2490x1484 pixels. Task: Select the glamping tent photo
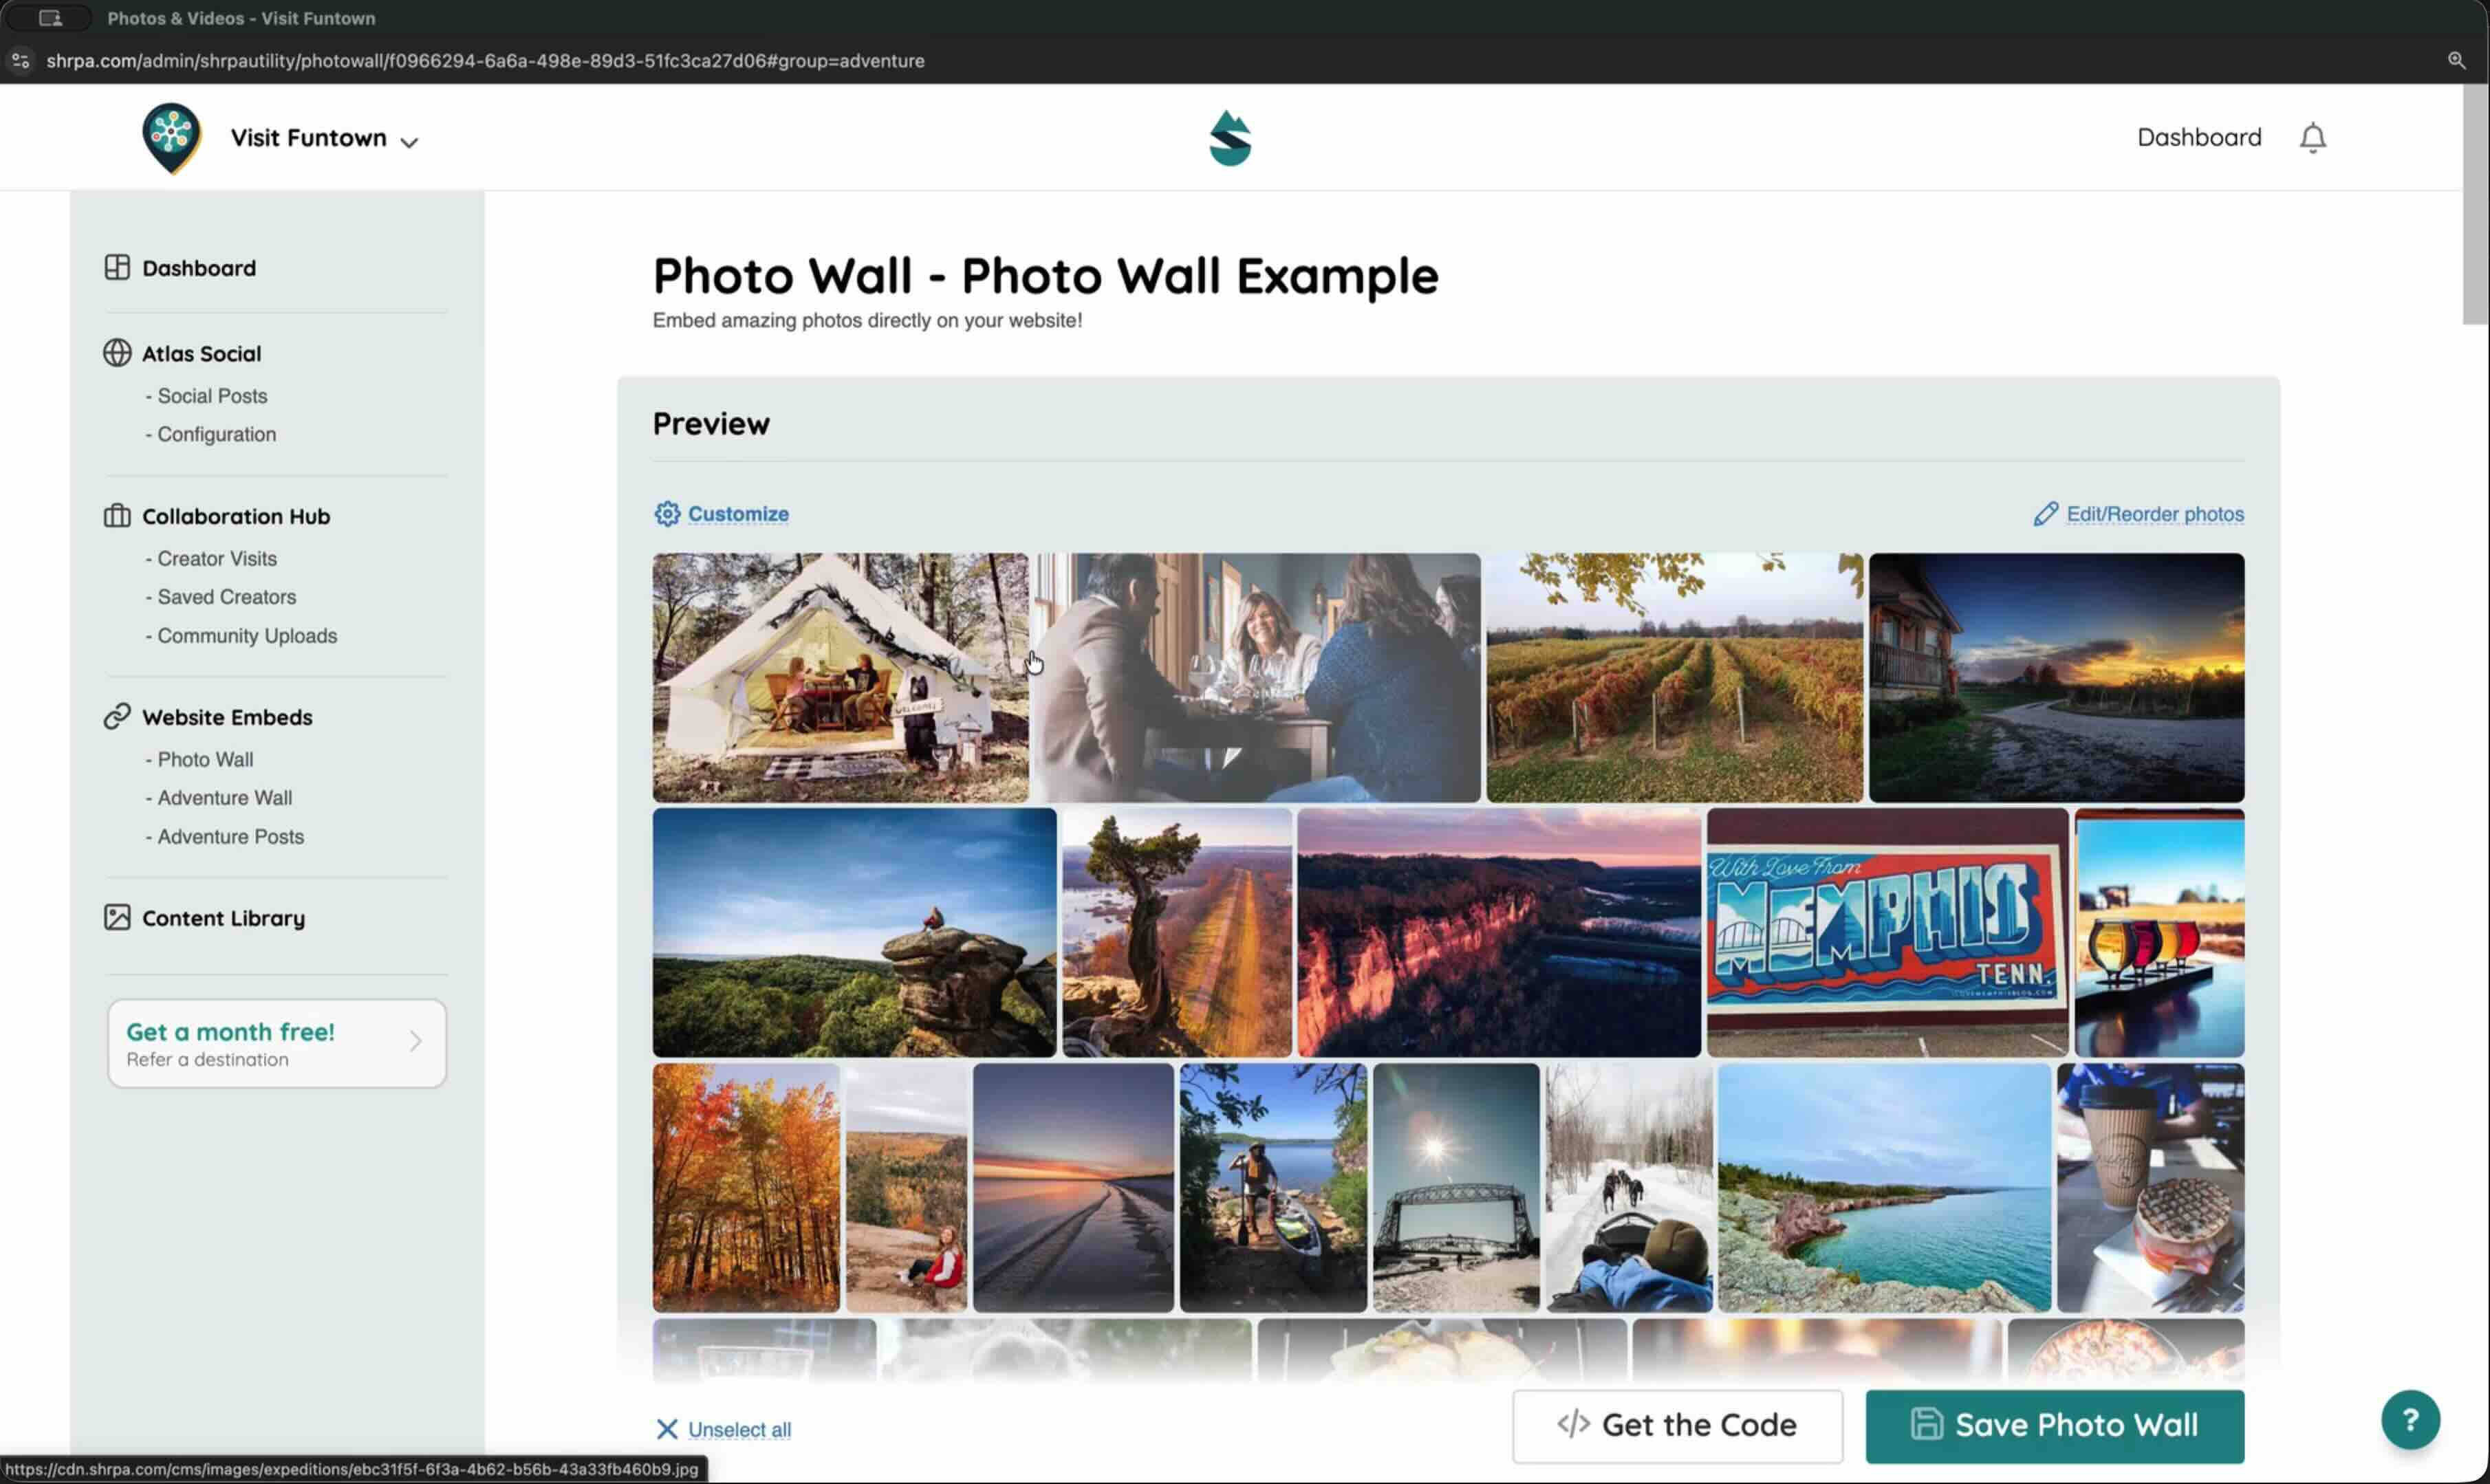pos(840,677)
